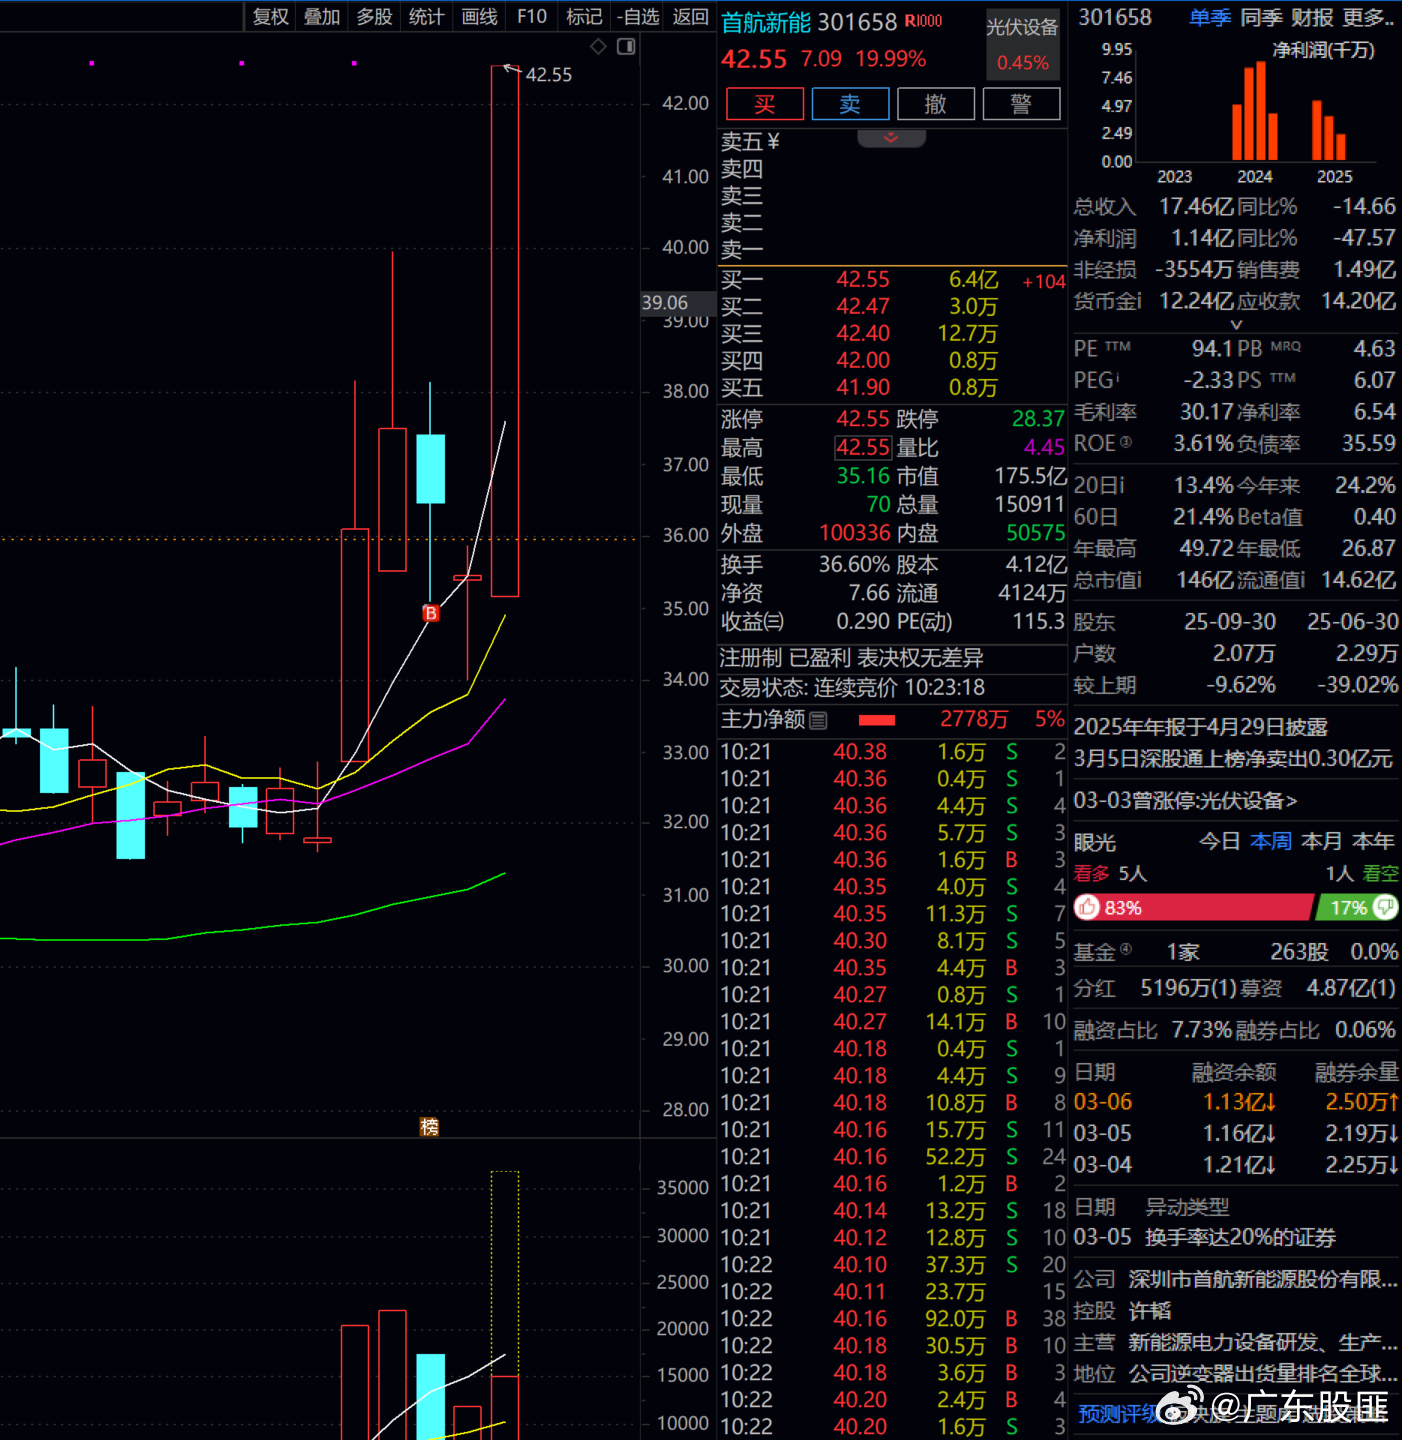Image resolution: width=1402 pixels, height=1440 pixels.
Task: Open the 复权 adjustment menu
Action: 270,16
